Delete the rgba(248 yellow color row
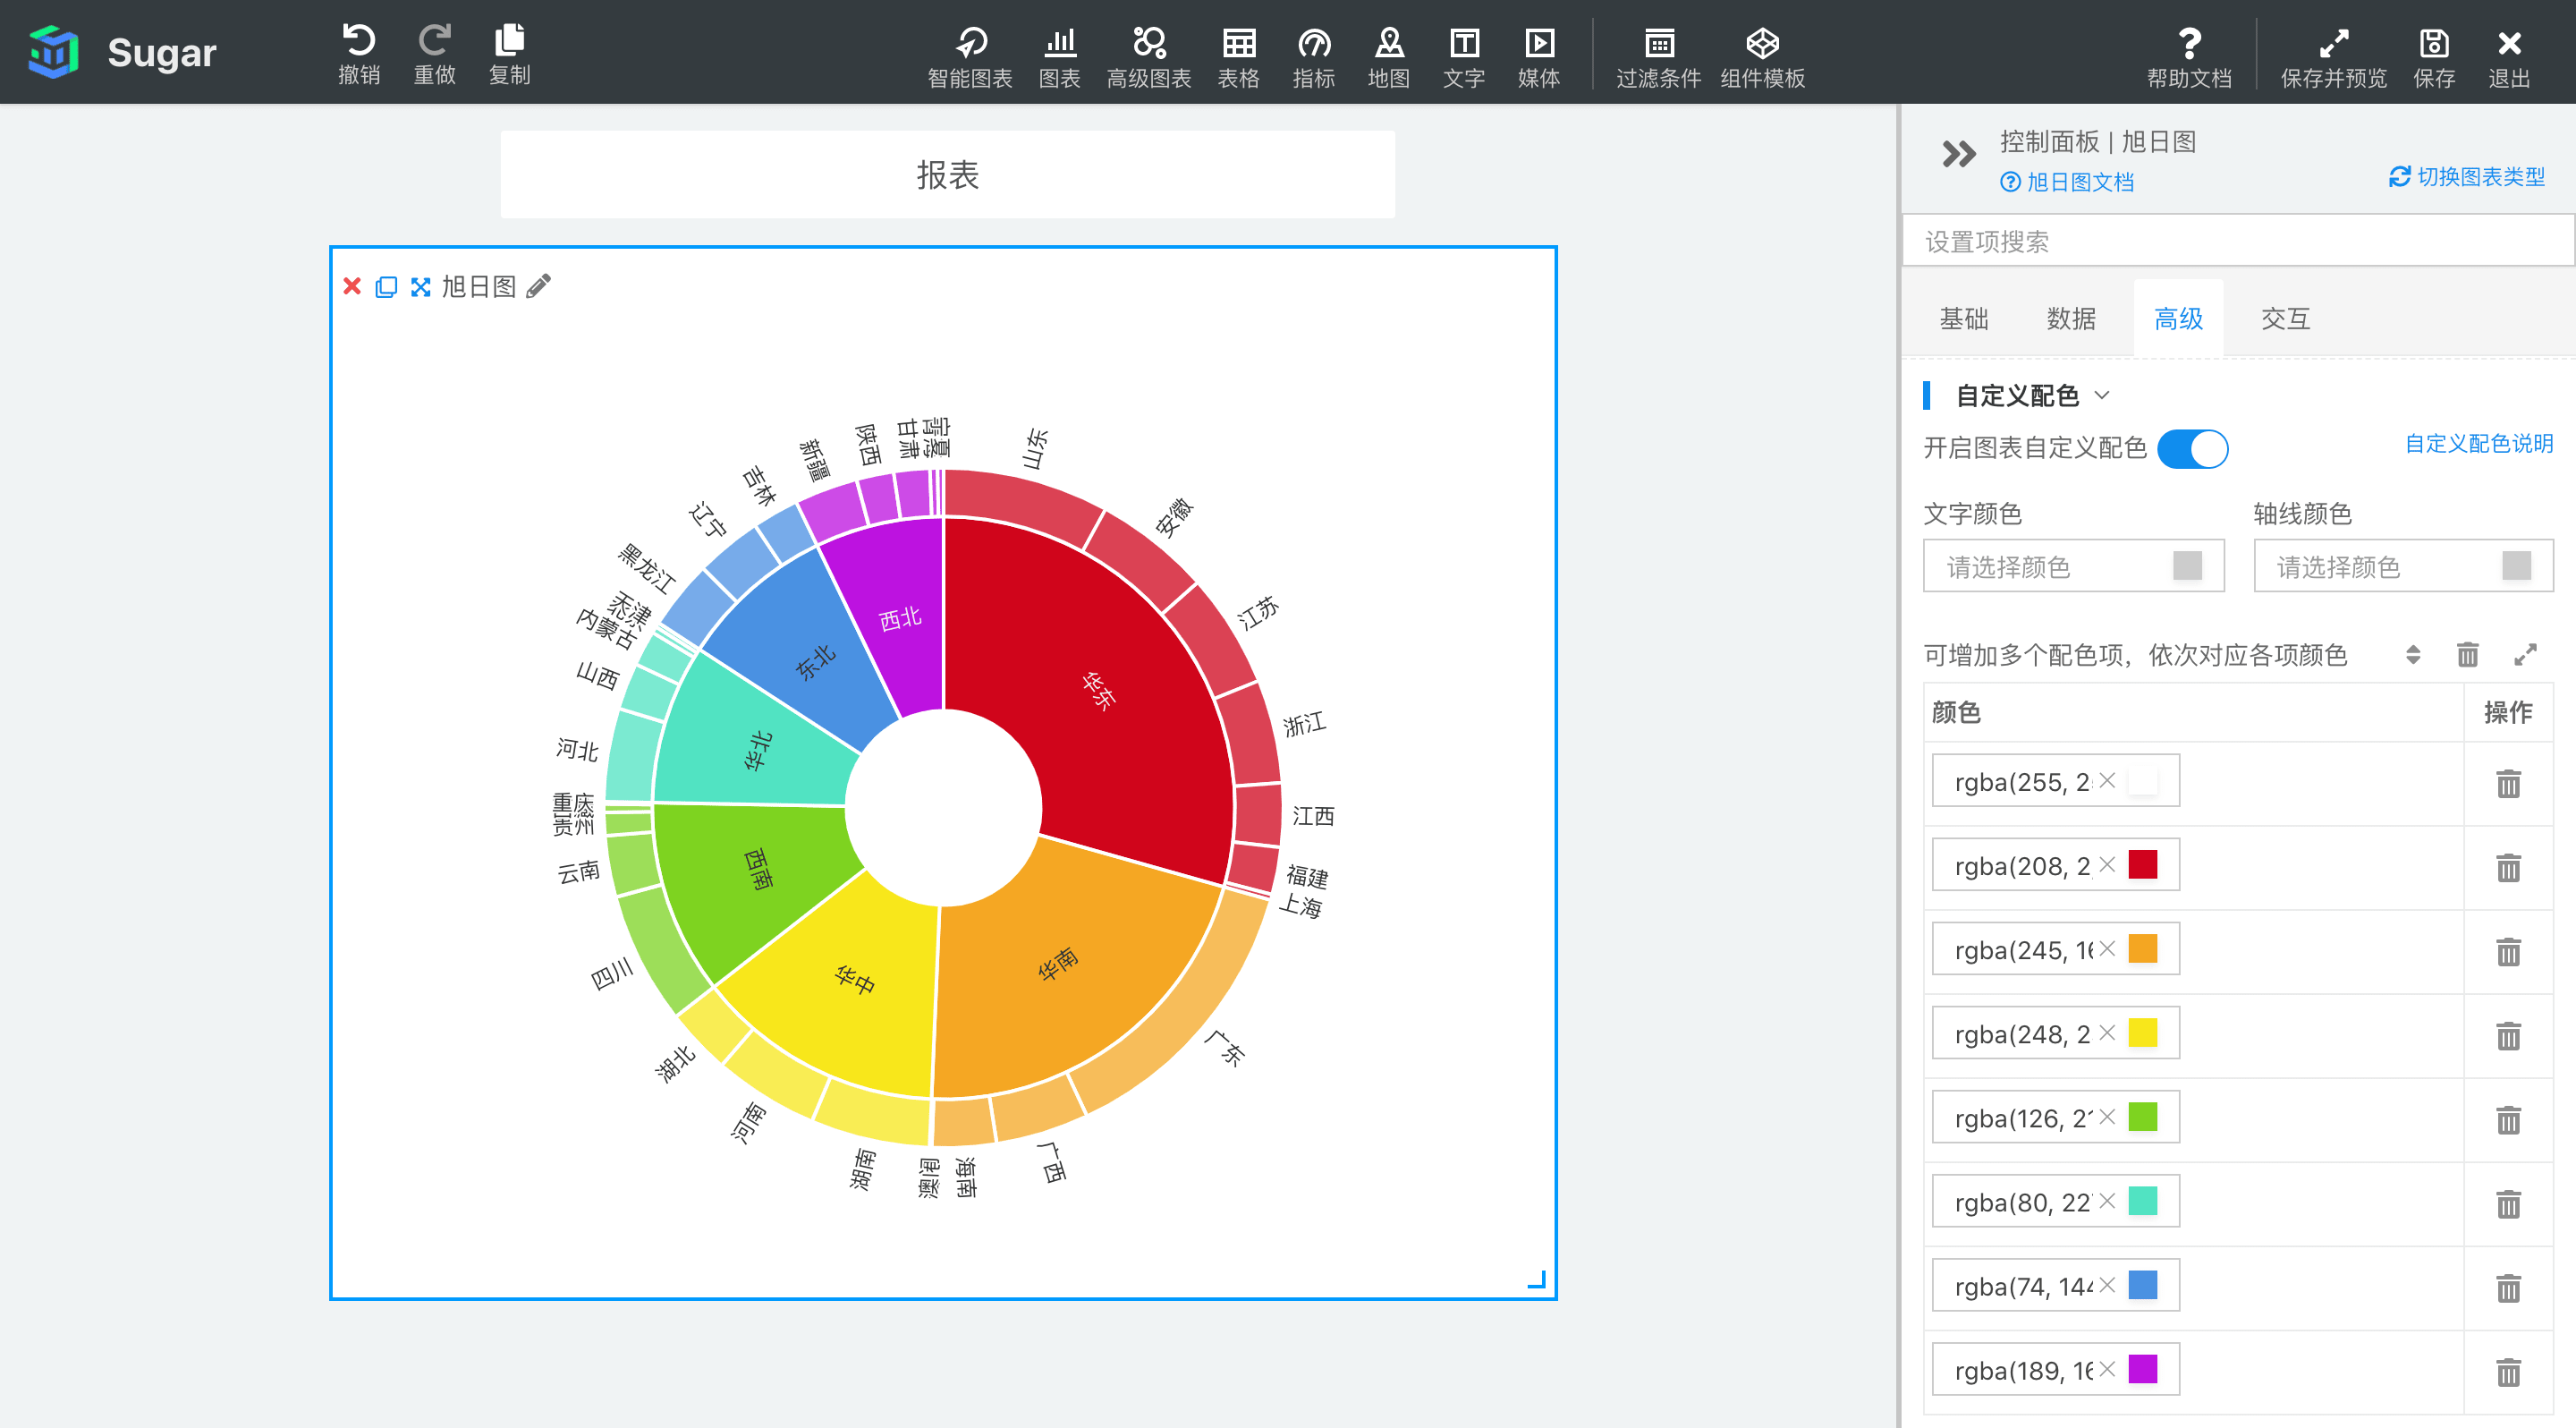2576x1428 pixels. 2508,1035
